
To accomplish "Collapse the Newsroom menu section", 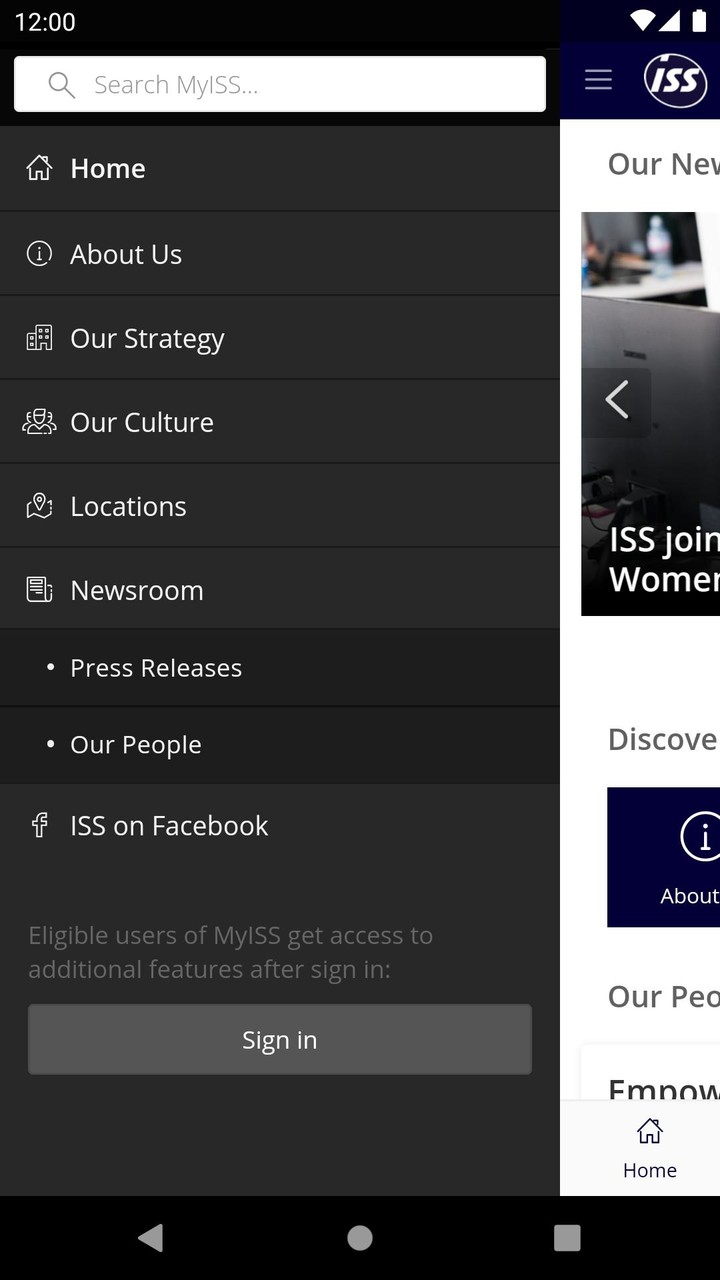I will pos(280,590).
